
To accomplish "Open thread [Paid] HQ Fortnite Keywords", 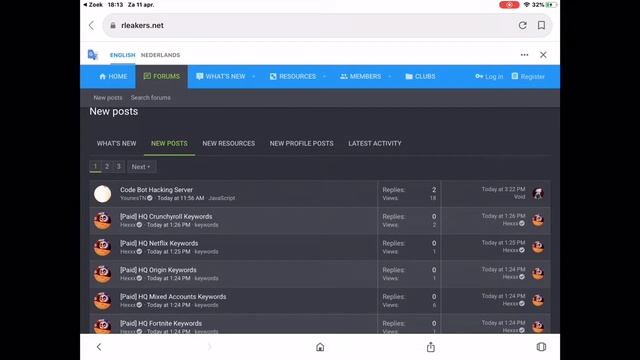I will coord(161,323).
